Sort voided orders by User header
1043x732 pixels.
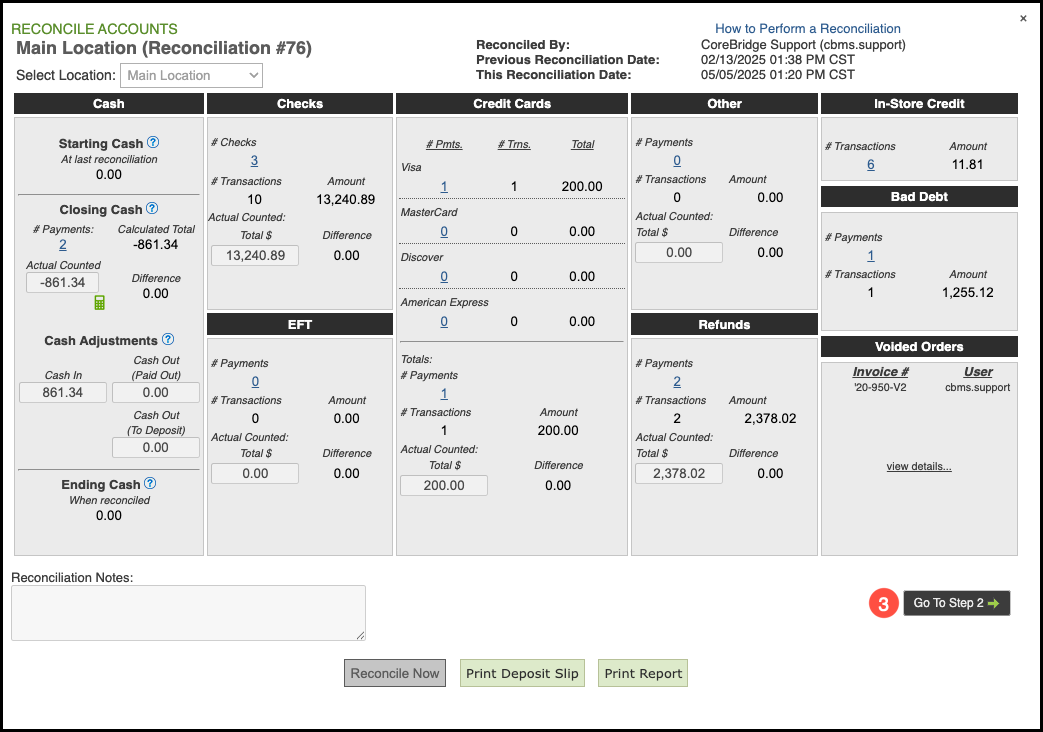pos(978,372)
